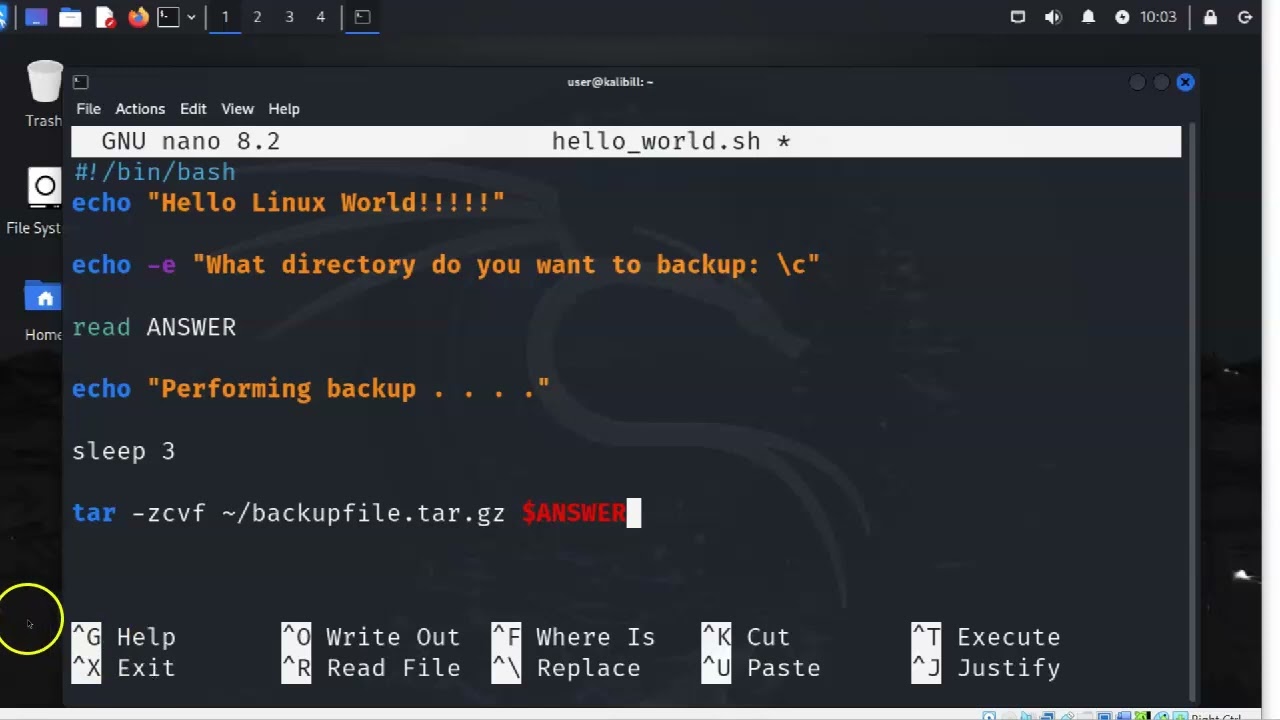Image resolution: width=1280 pixels, height=720 pixels.
Task: Click the -e flag on second echo line
Action: 161,265
